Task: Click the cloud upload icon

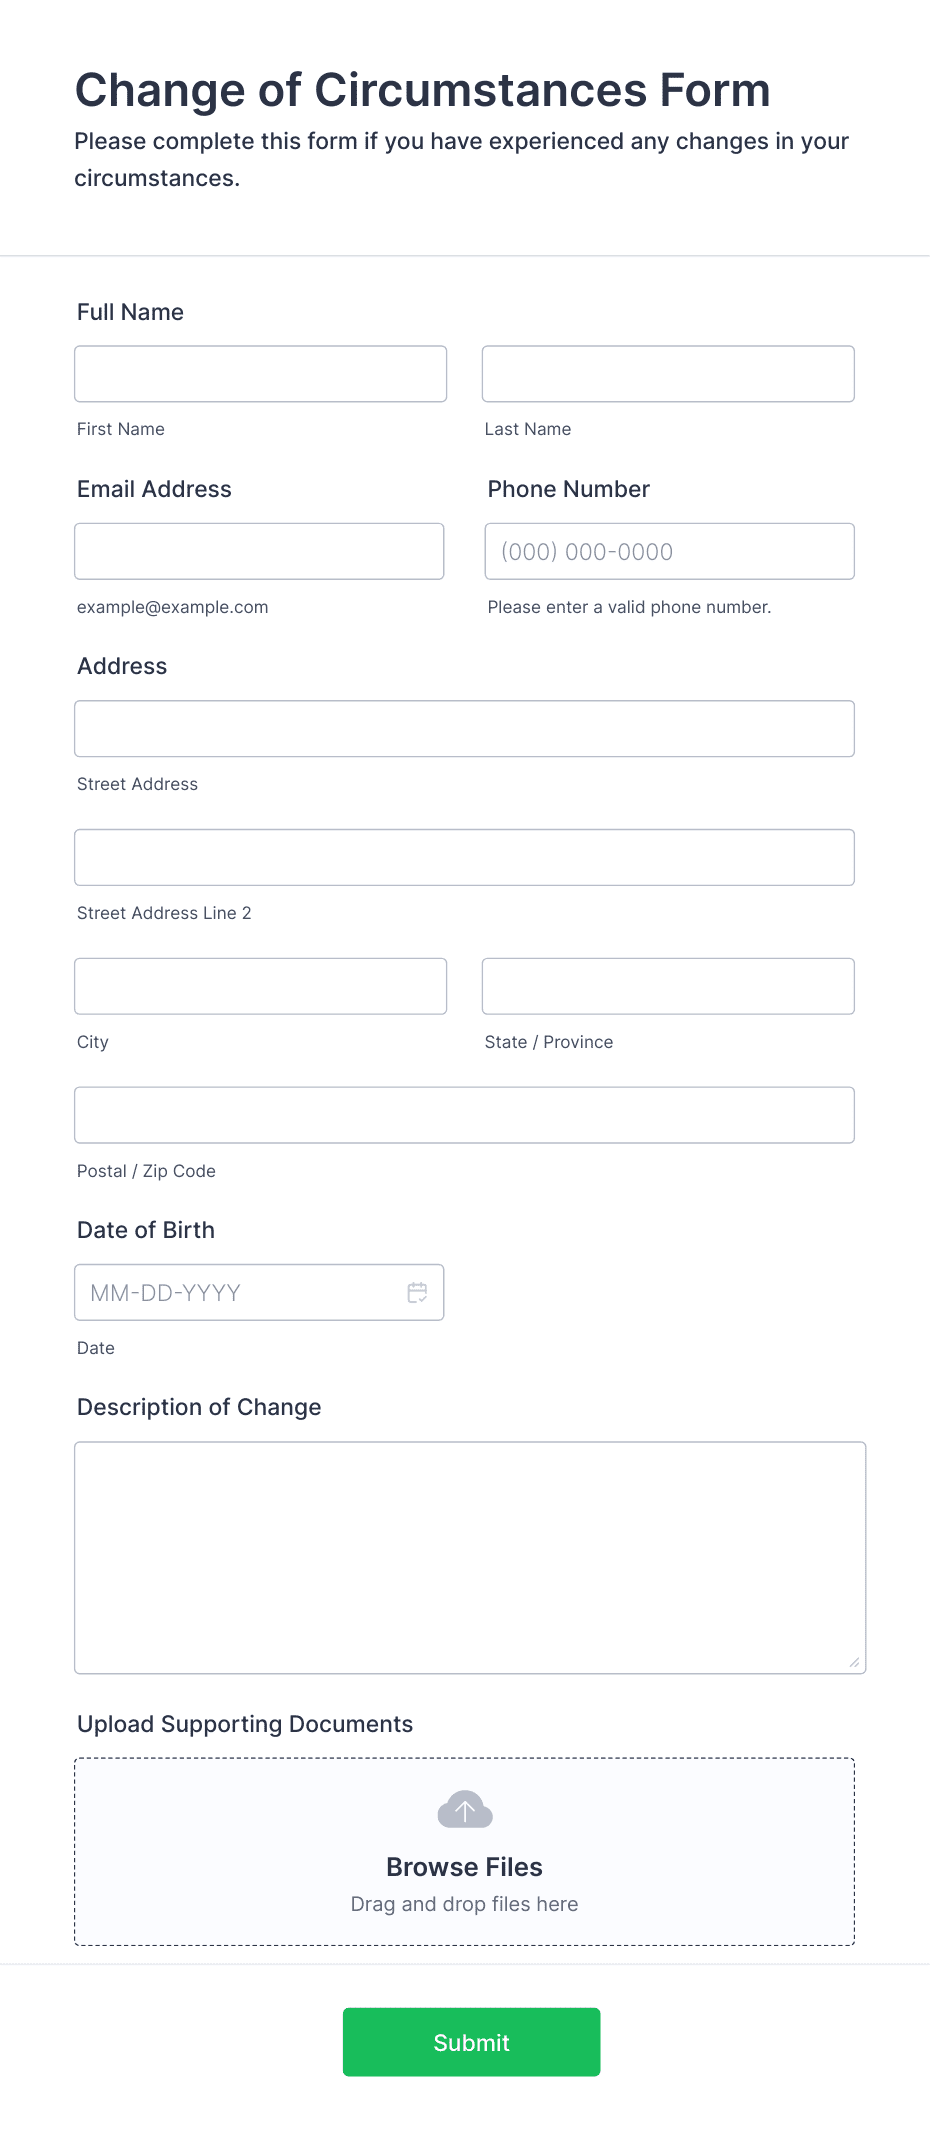Action: tap(464, 1809)
